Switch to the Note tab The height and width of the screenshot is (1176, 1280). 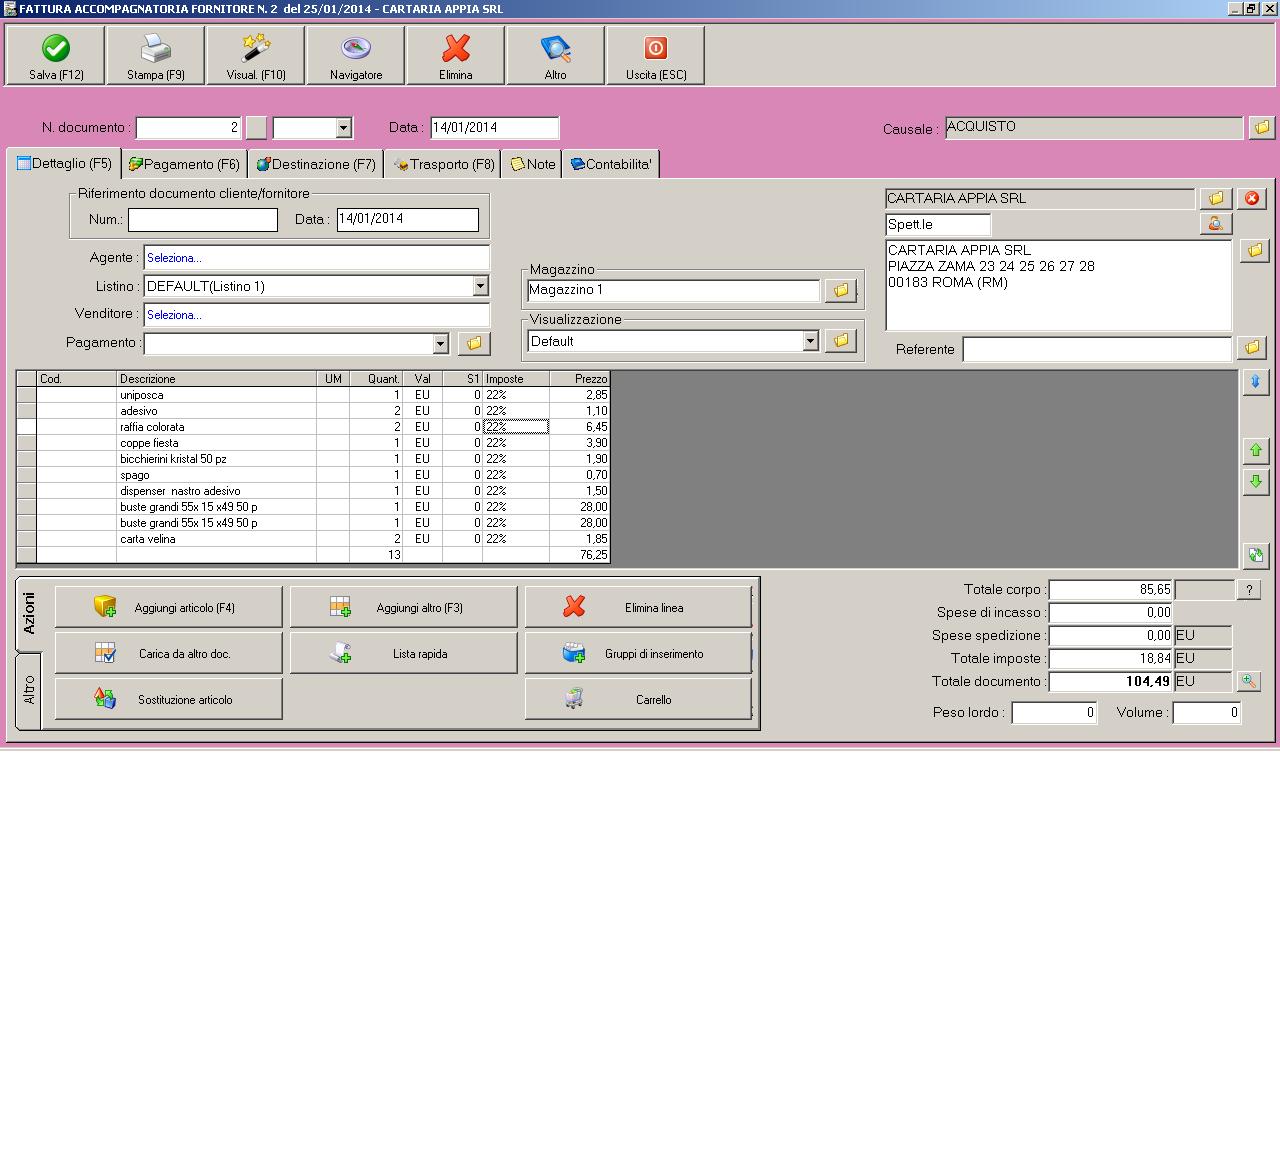point(532,164)
